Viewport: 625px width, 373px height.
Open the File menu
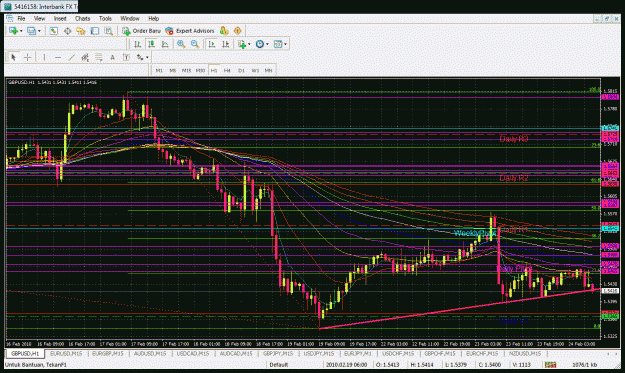(21, 18)
